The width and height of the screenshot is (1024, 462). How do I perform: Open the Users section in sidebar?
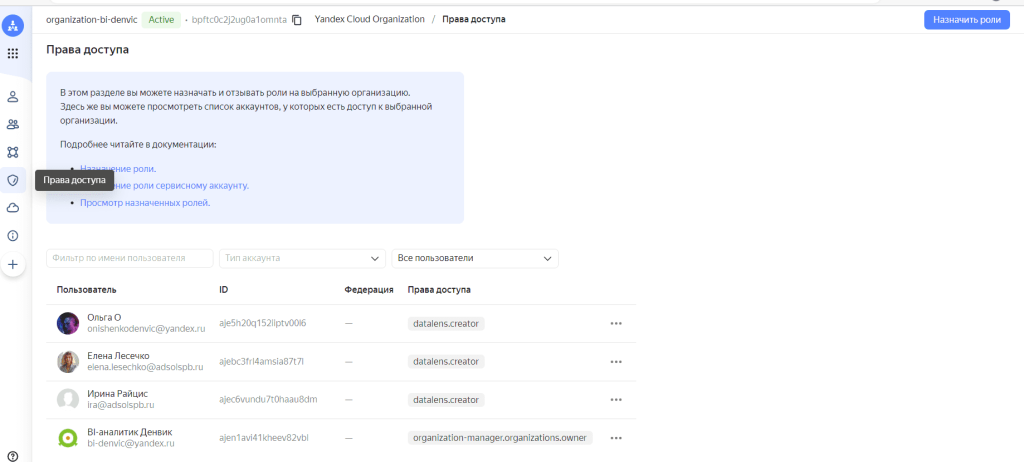(x=13, y=97)
